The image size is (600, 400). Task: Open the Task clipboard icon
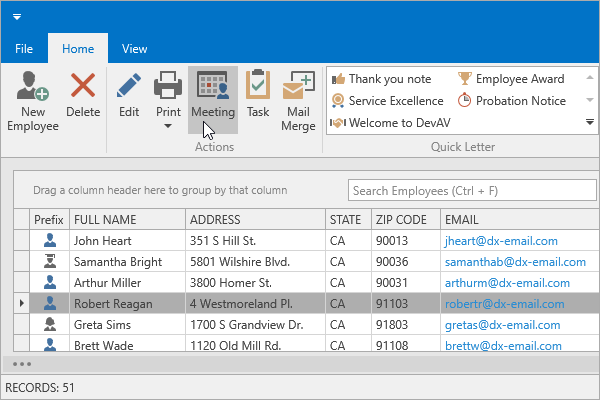pos(258,88)
